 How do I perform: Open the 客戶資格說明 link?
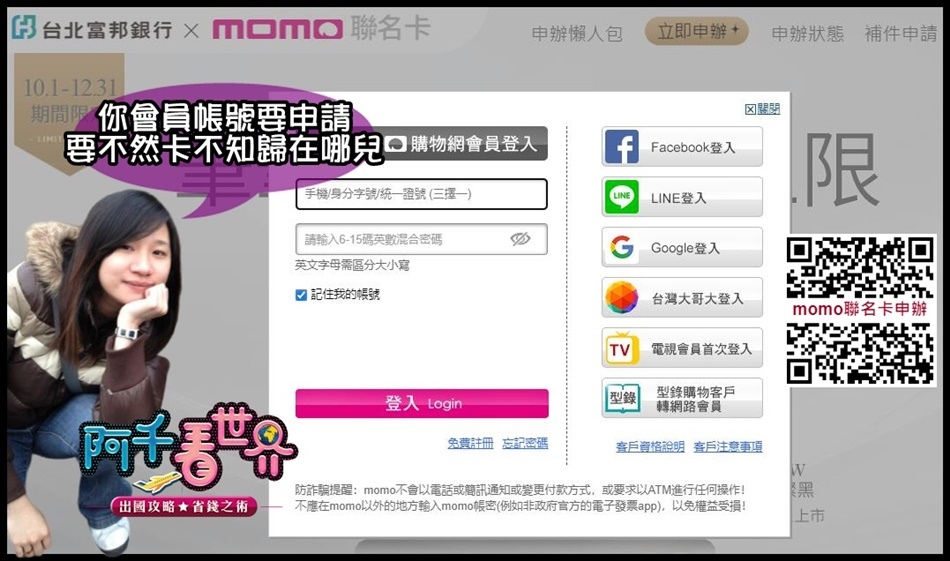pyautogui.click(x=650, y=446)
